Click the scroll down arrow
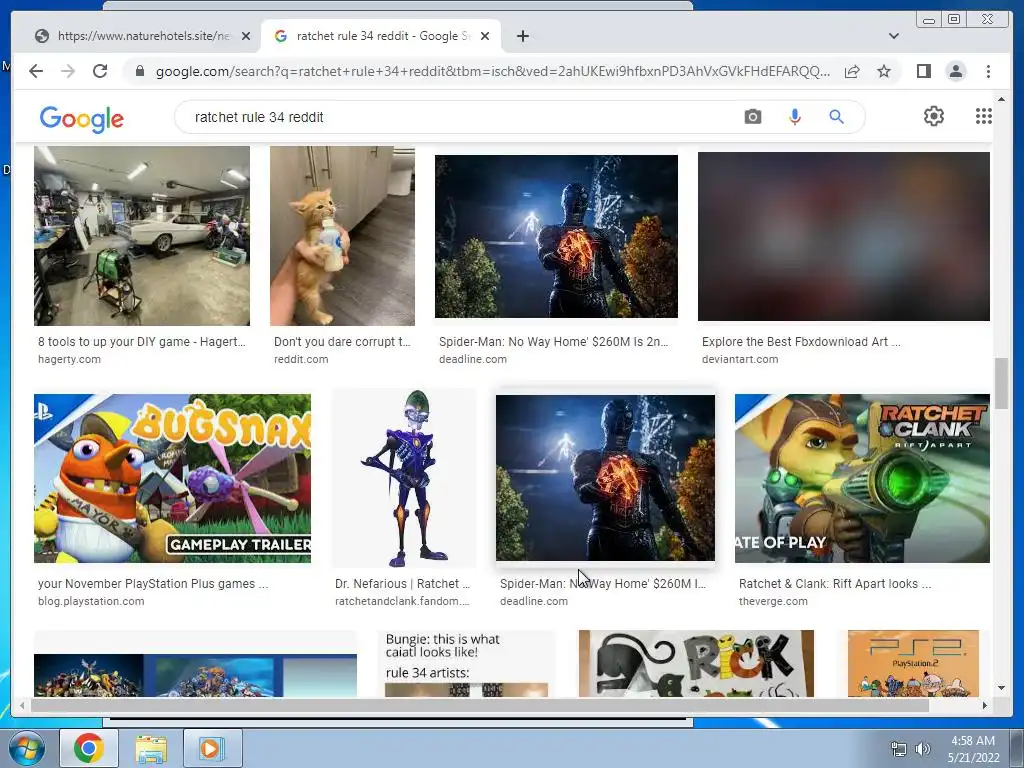The height and width of the screenshot is (768, 1024). [1001, 688]
